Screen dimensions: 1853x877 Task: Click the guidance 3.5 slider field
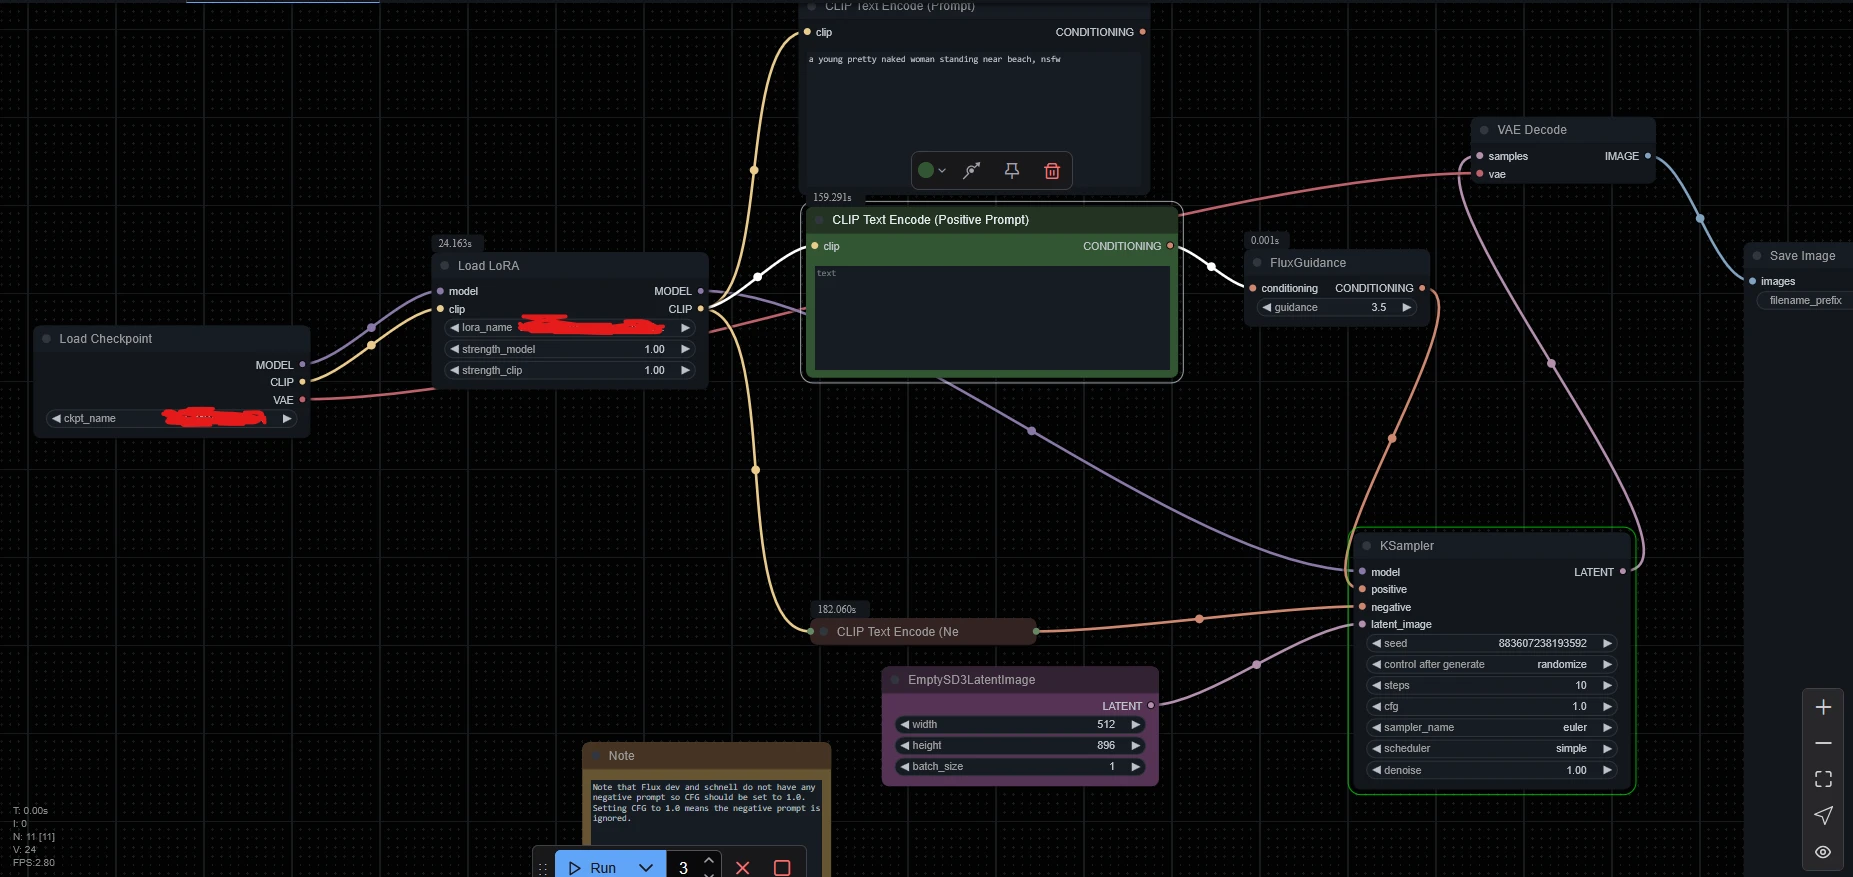pos(1337,307)
